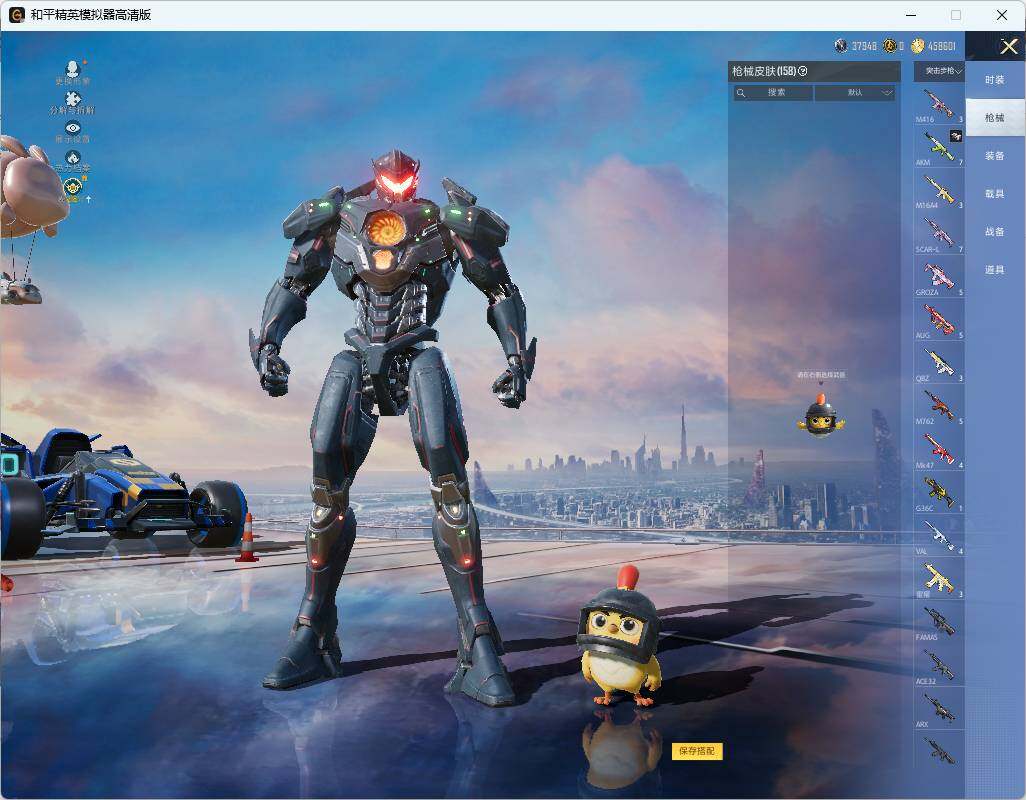The height and width of the screenshot is (800, 1026).
Task: Select the ACE32 gun skin
Action: tap(939, 665)
